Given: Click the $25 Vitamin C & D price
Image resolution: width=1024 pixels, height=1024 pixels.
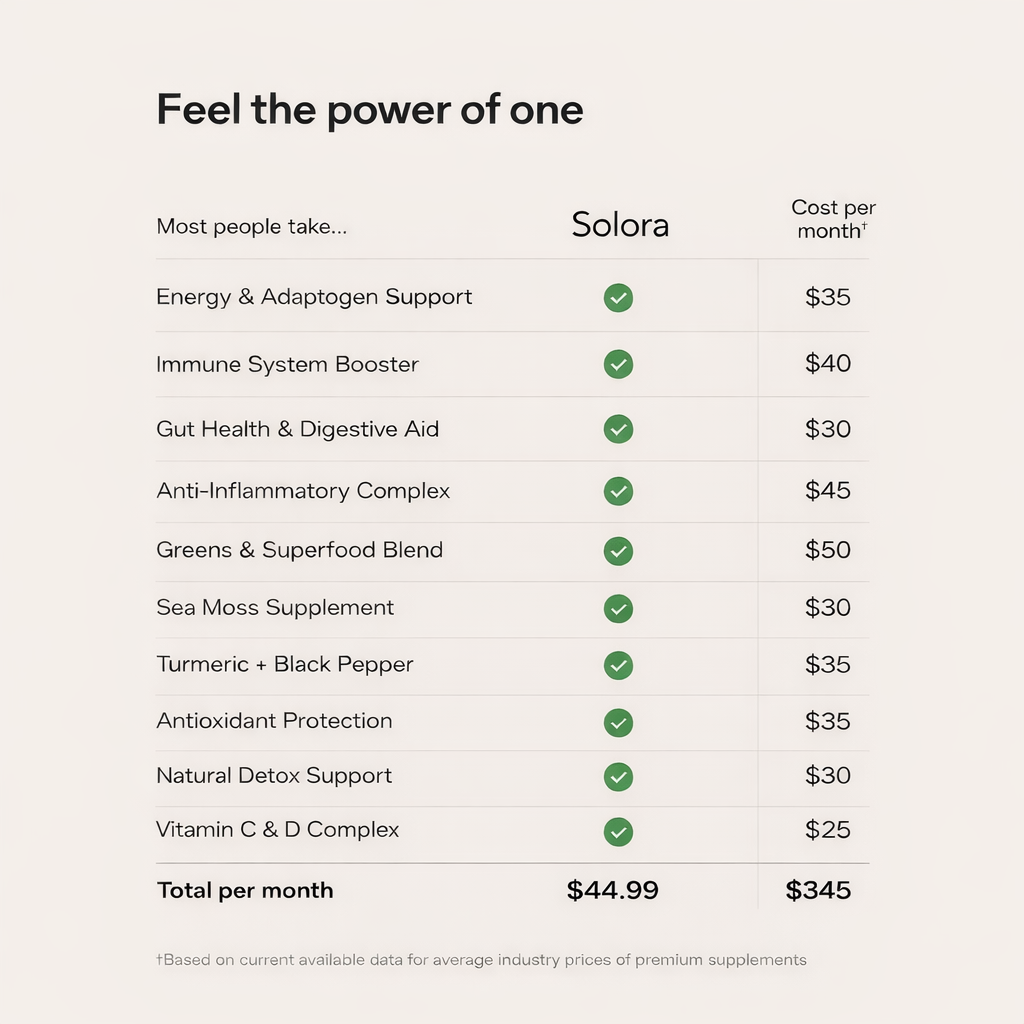Looking at the screenshot, I should pyautogui.click(x=828, y=830).
